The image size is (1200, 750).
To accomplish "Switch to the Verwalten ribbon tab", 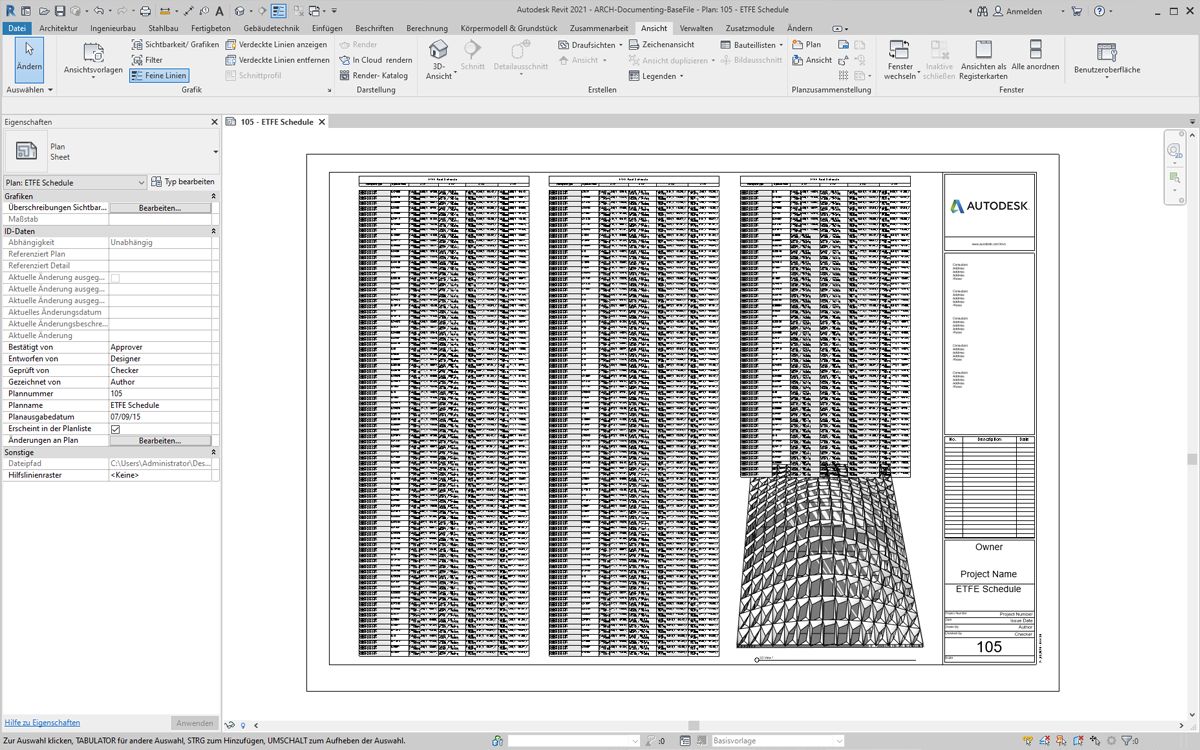I will coord(697,28).
